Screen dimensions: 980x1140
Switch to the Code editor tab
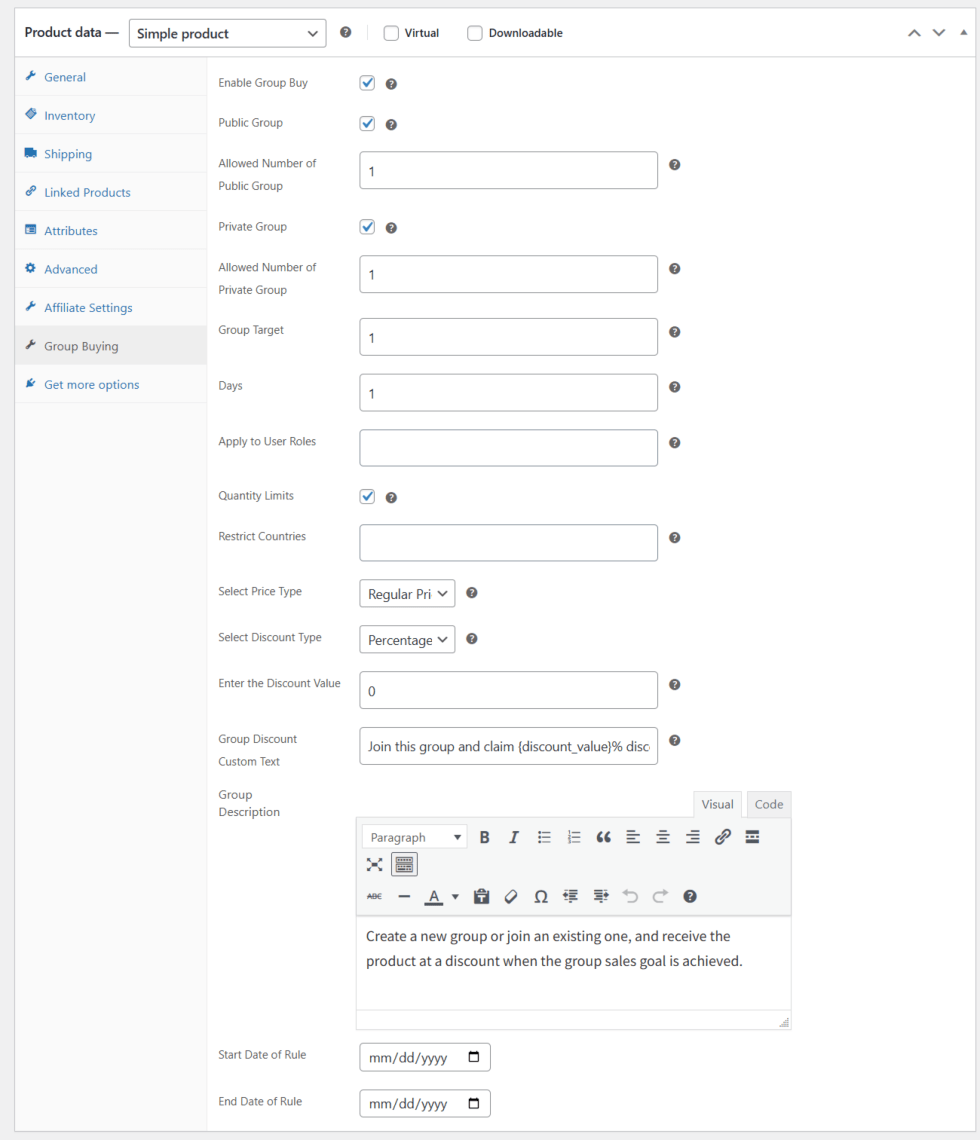point(769,804)
